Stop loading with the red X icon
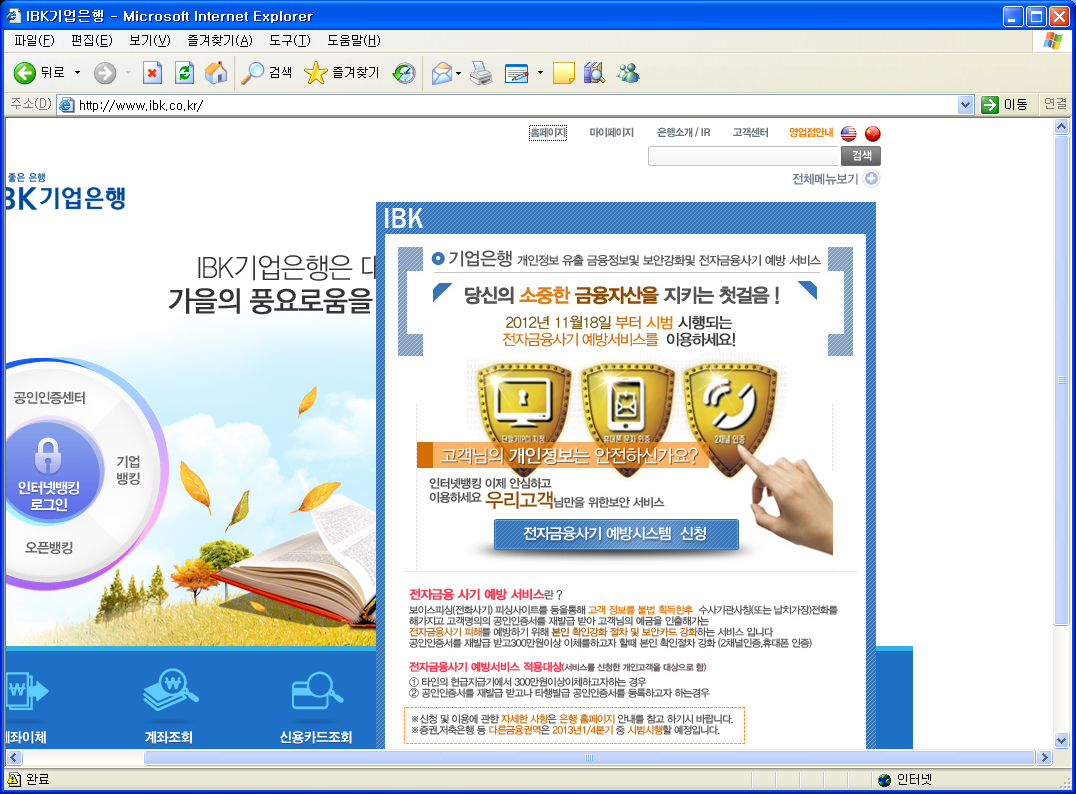1076x794 pixels. pos(152,73)
